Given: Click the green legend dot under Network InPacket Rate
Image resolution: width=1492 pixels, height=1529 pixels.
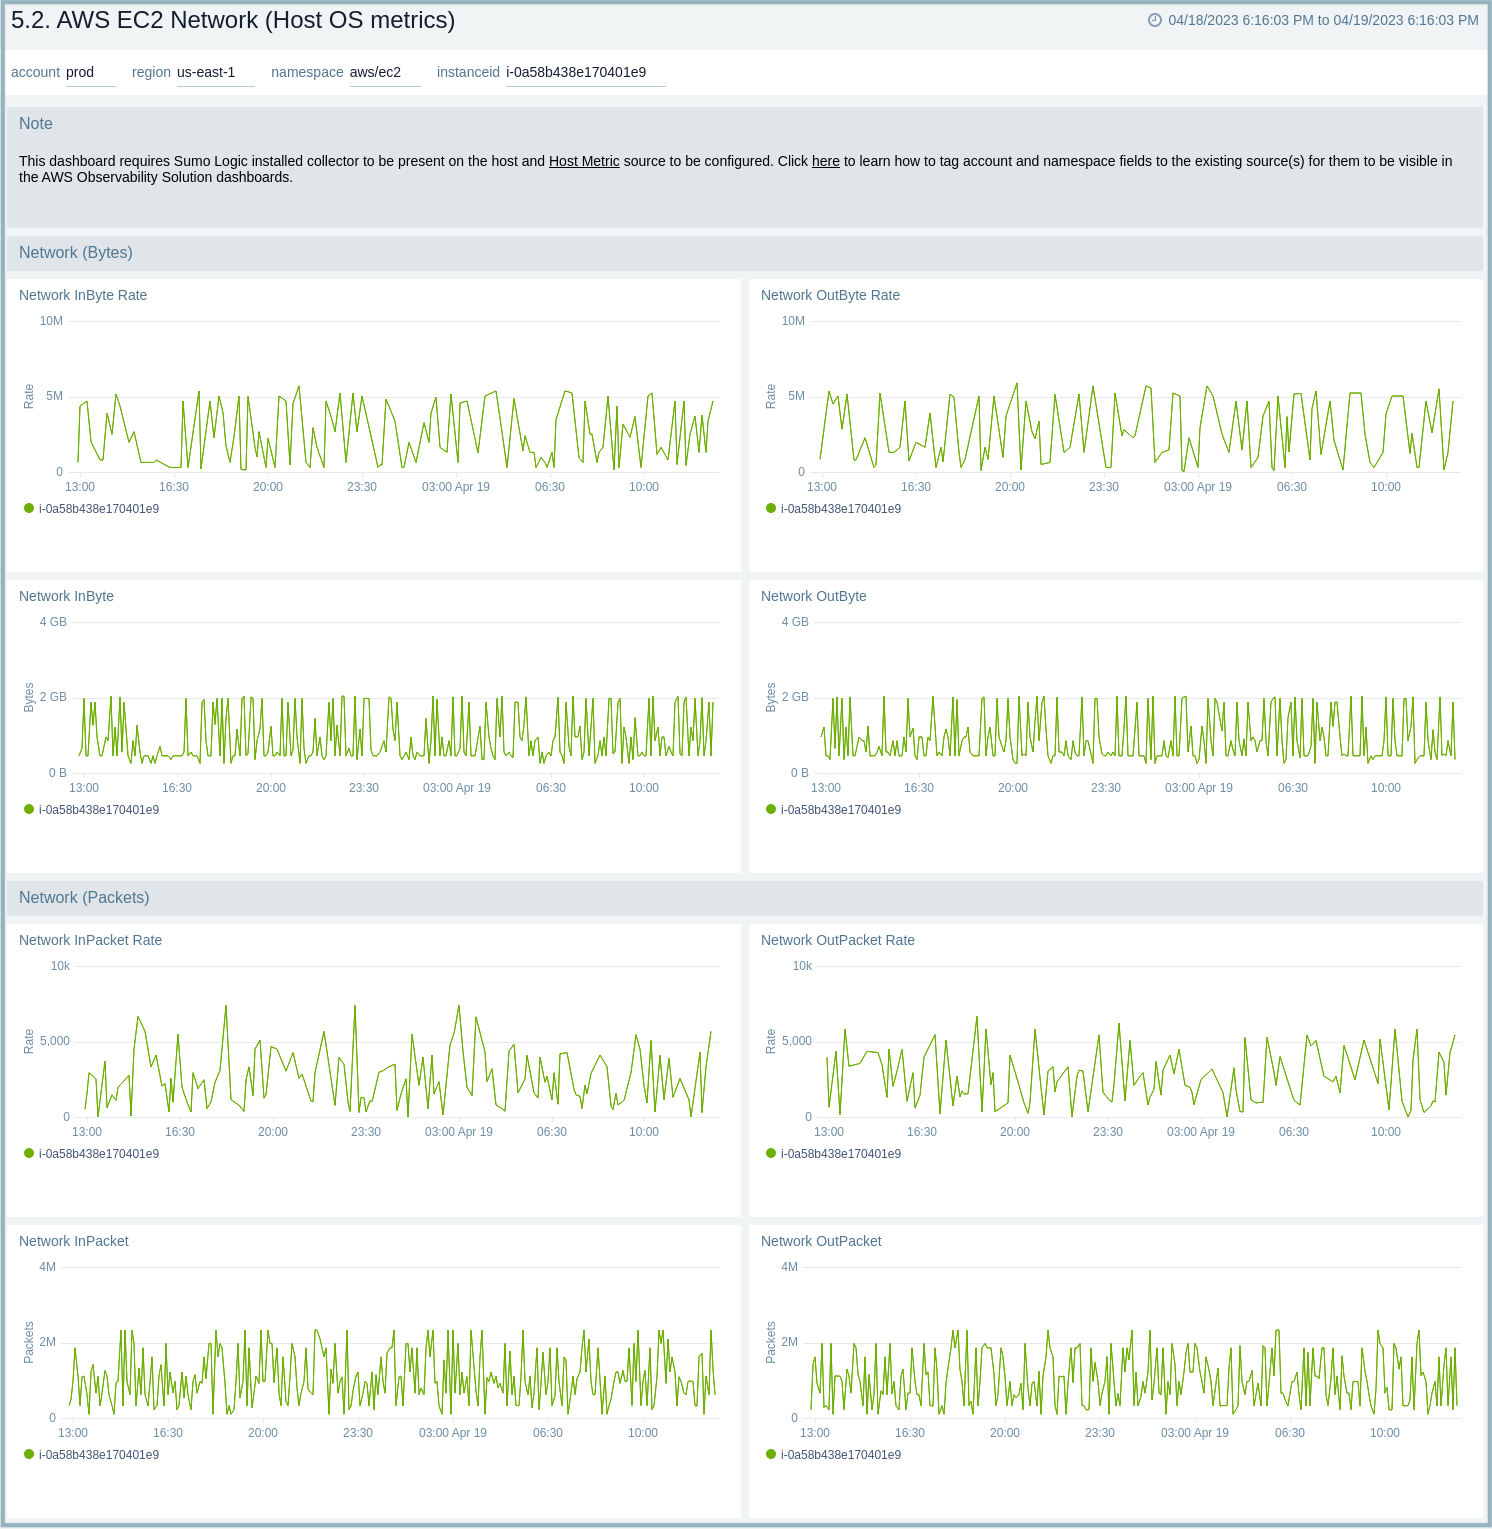Looking at the screenshot, I should 28,1152.
